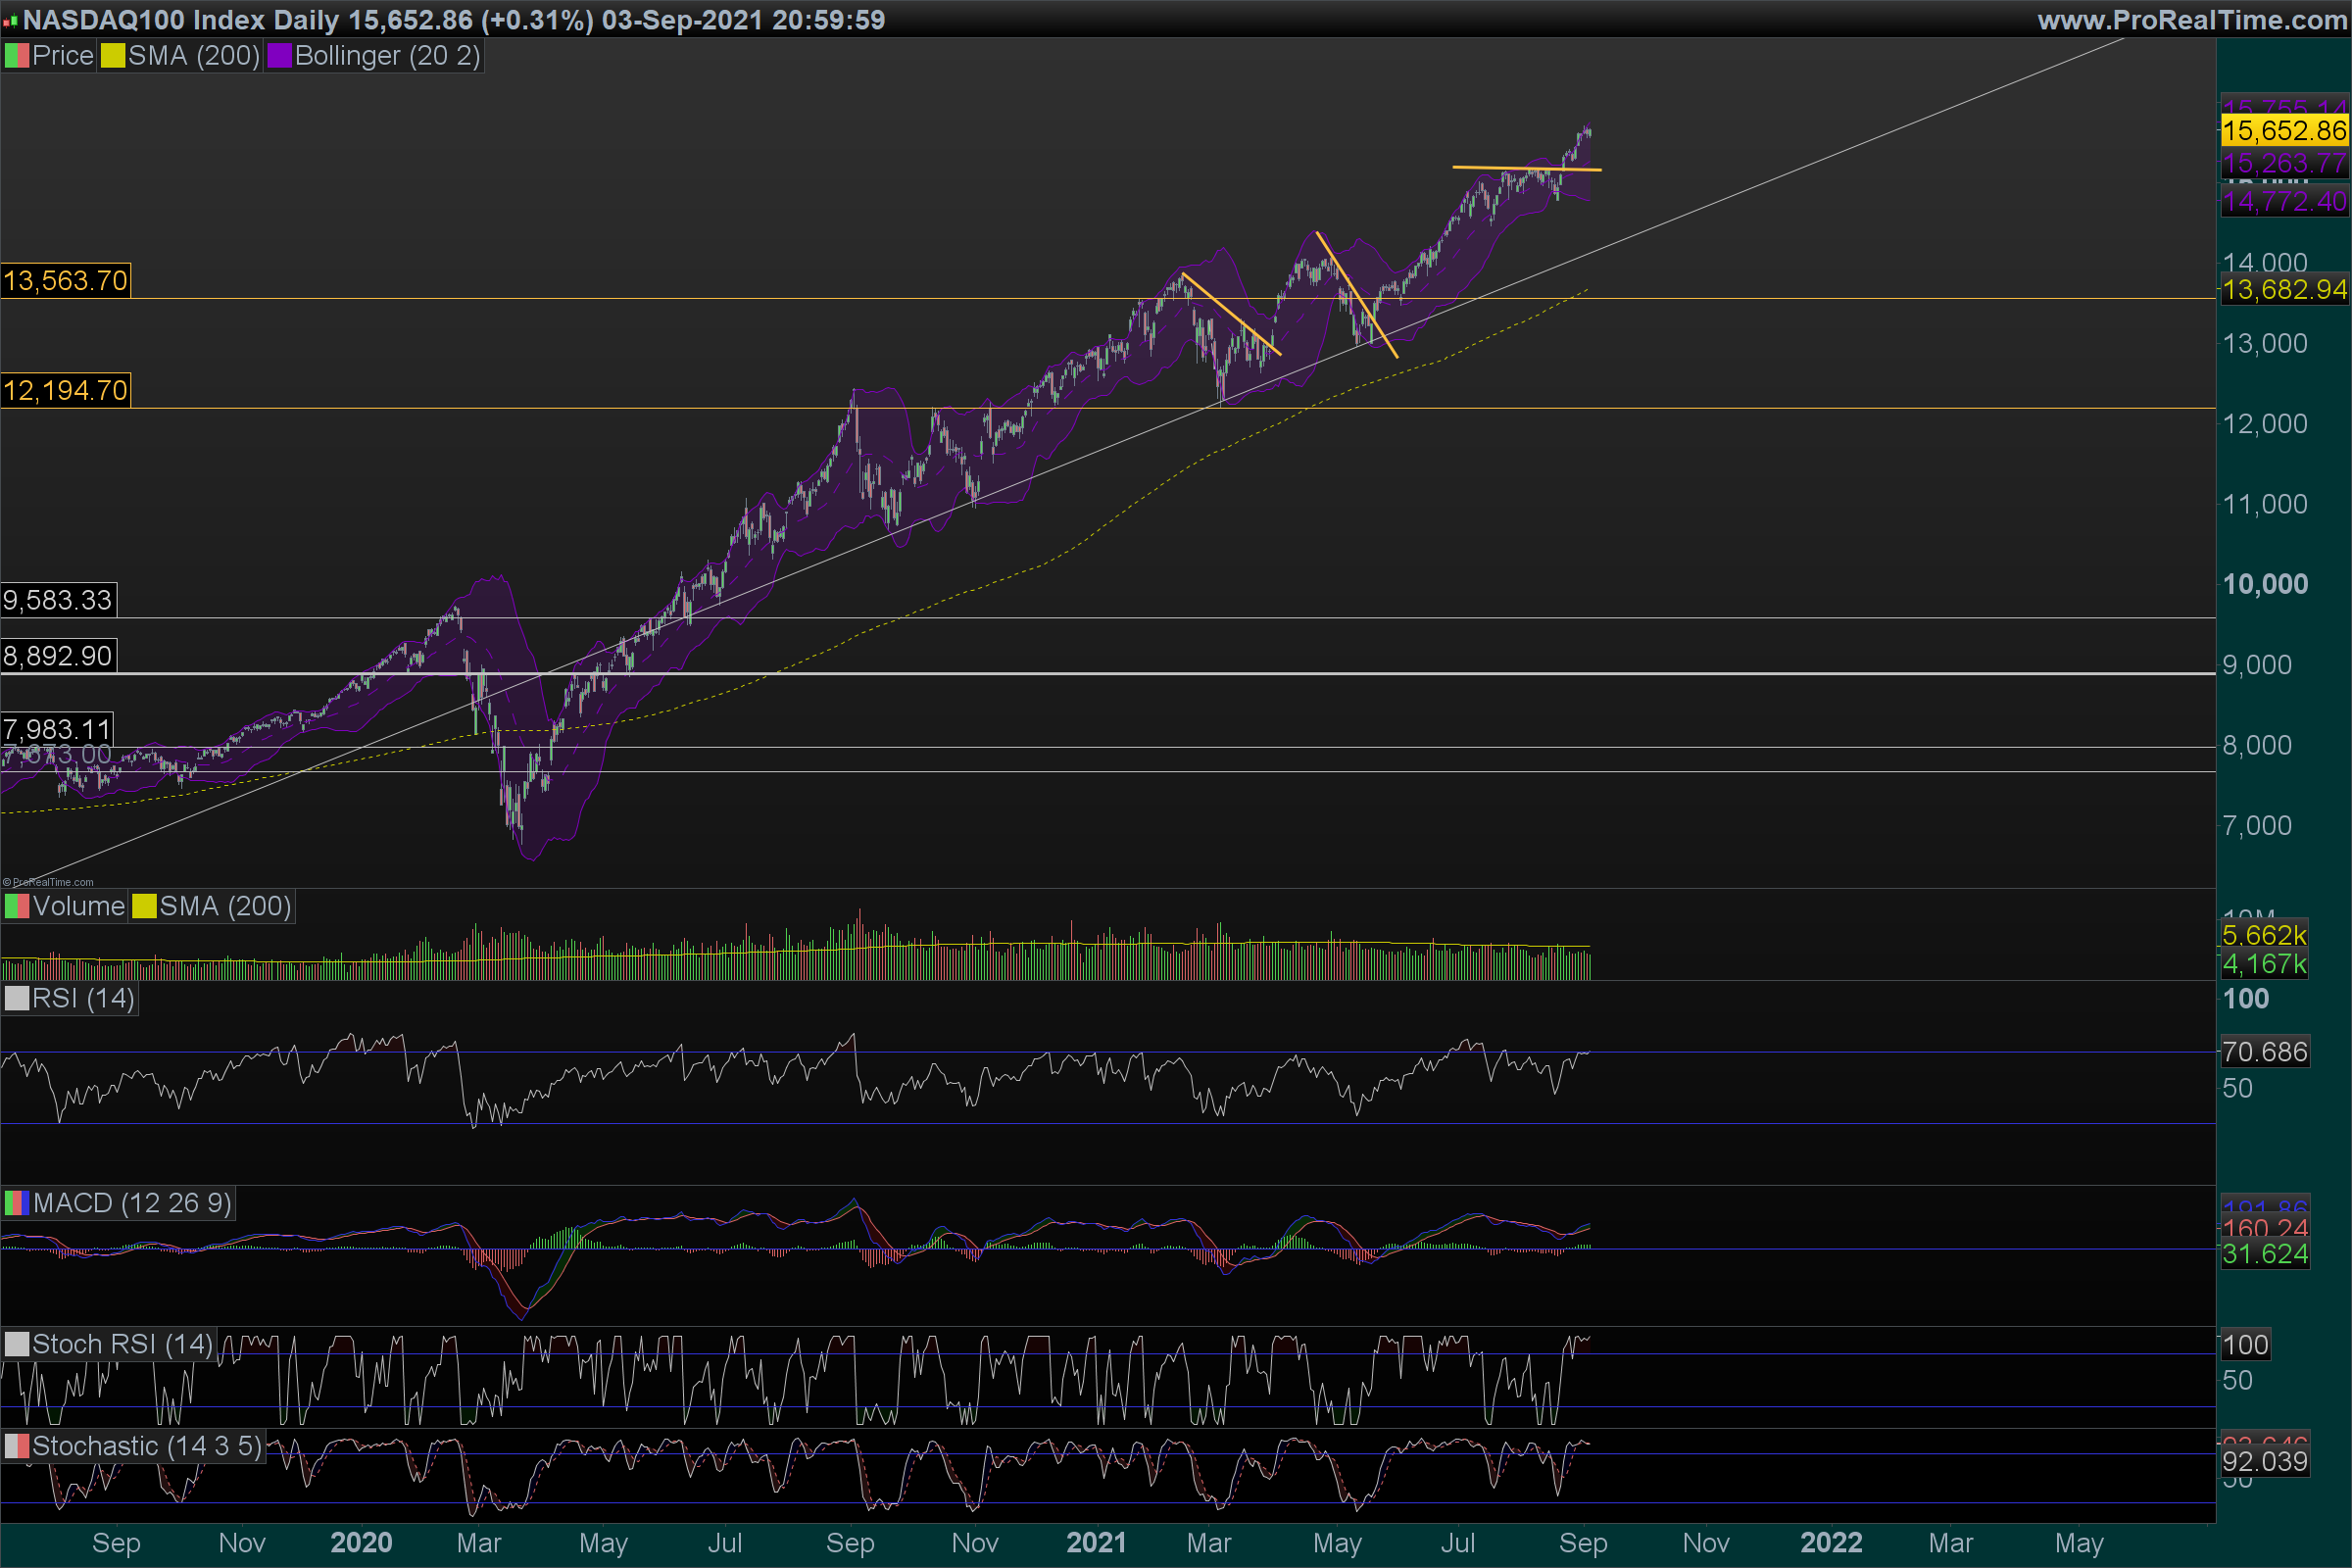Click the 12,194.70 horizontal line label
2352x1568 pixels.
coord(65,390)
